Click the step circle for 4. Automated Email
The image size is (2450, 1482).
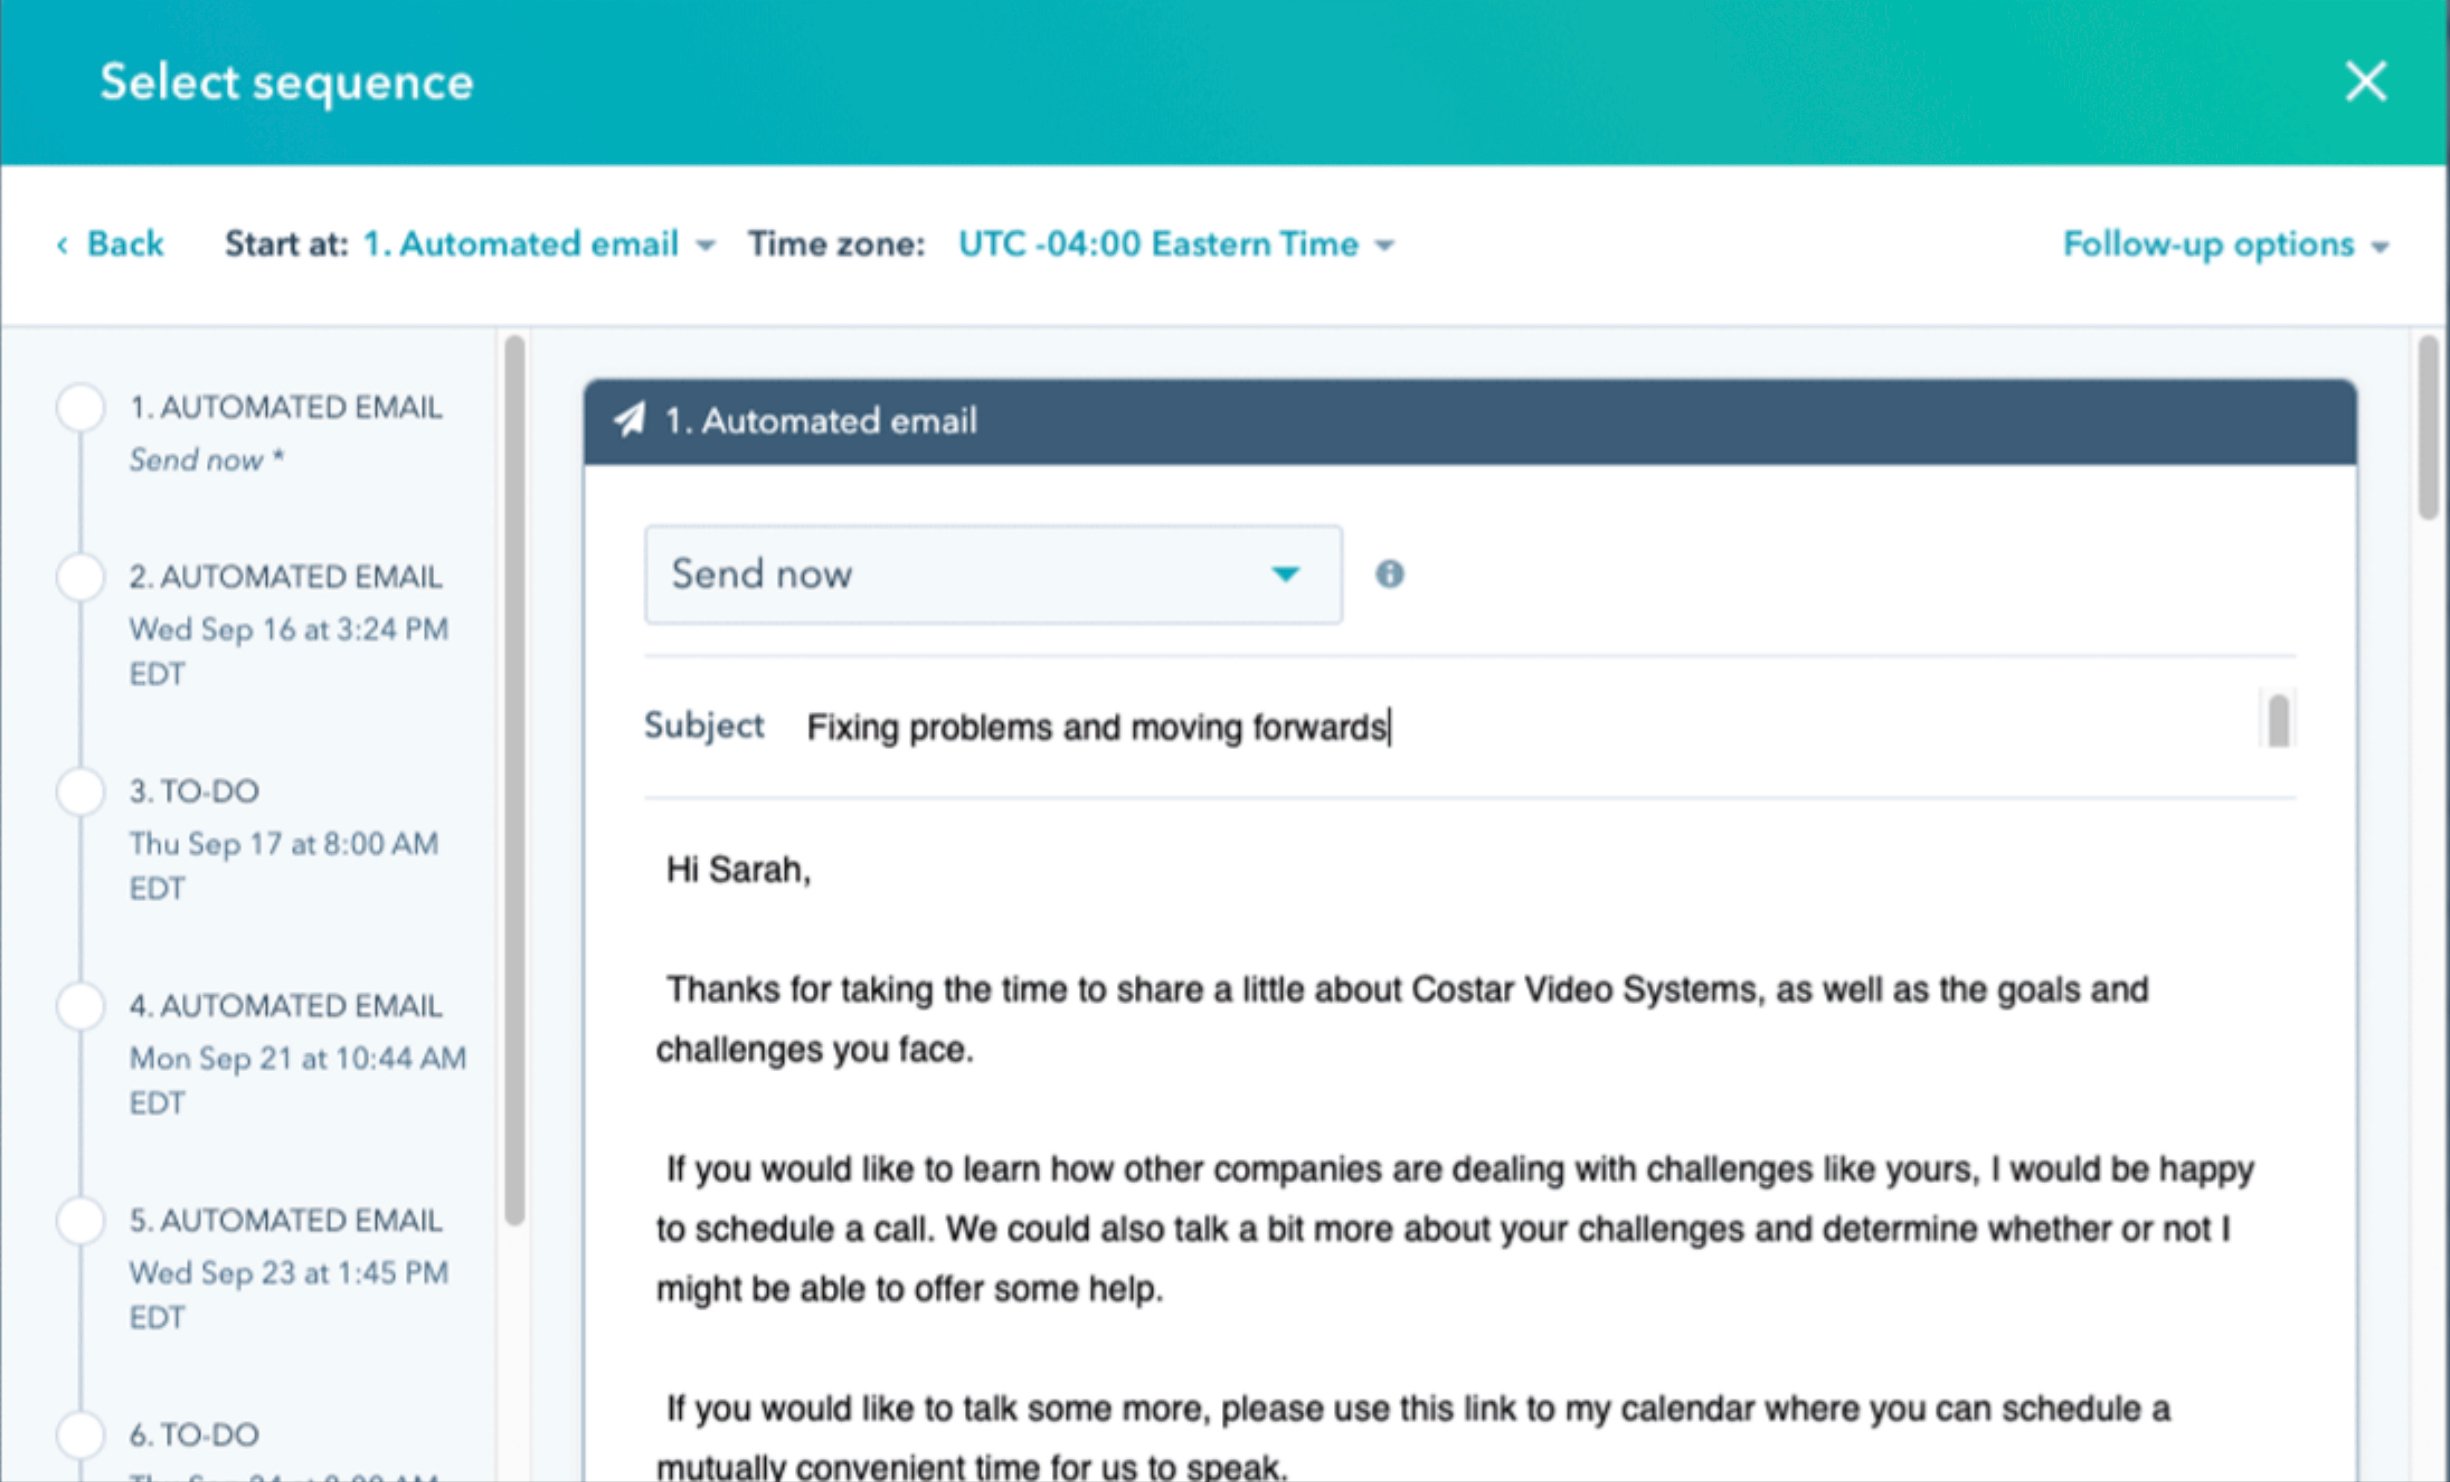click(x=81, y=1007)
